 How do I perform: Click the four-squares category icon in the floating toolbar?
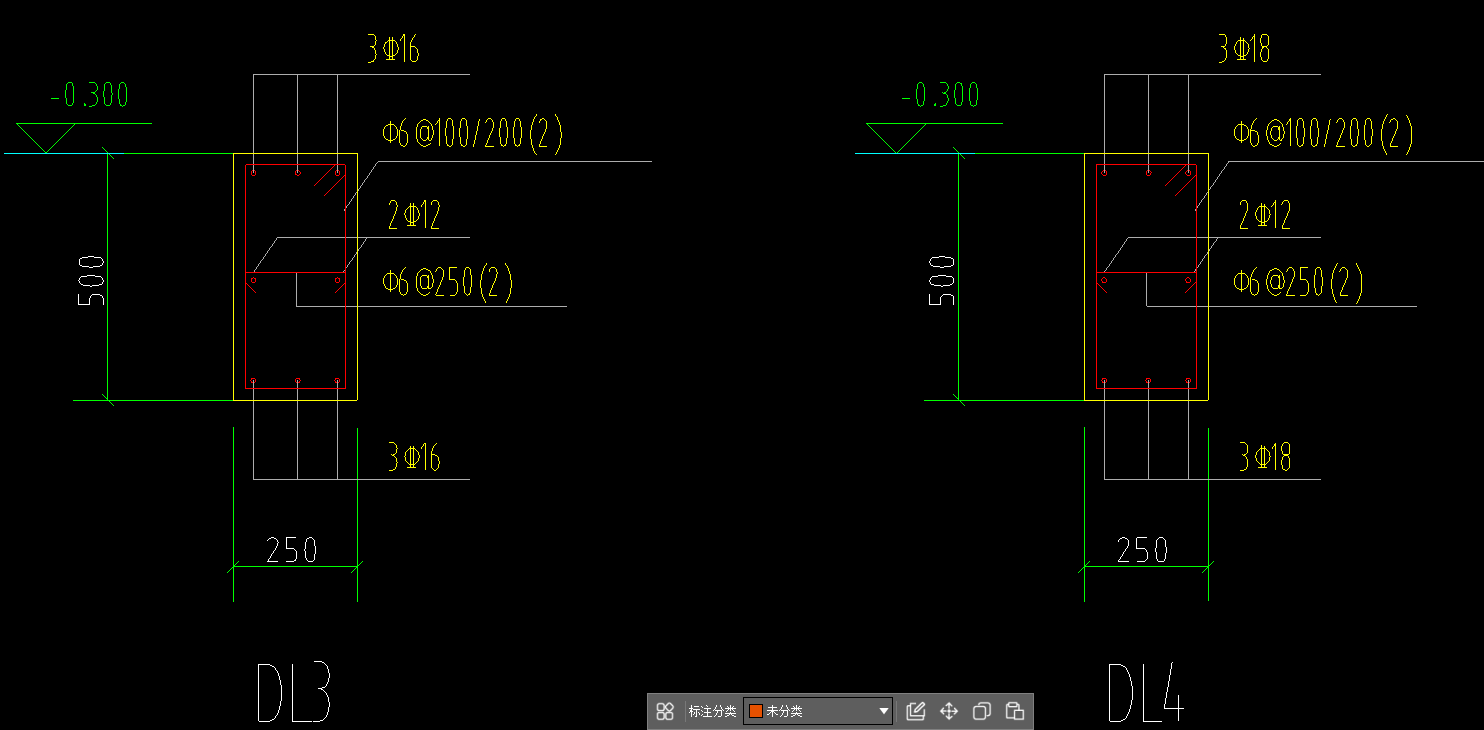click(x=665, y=711)
